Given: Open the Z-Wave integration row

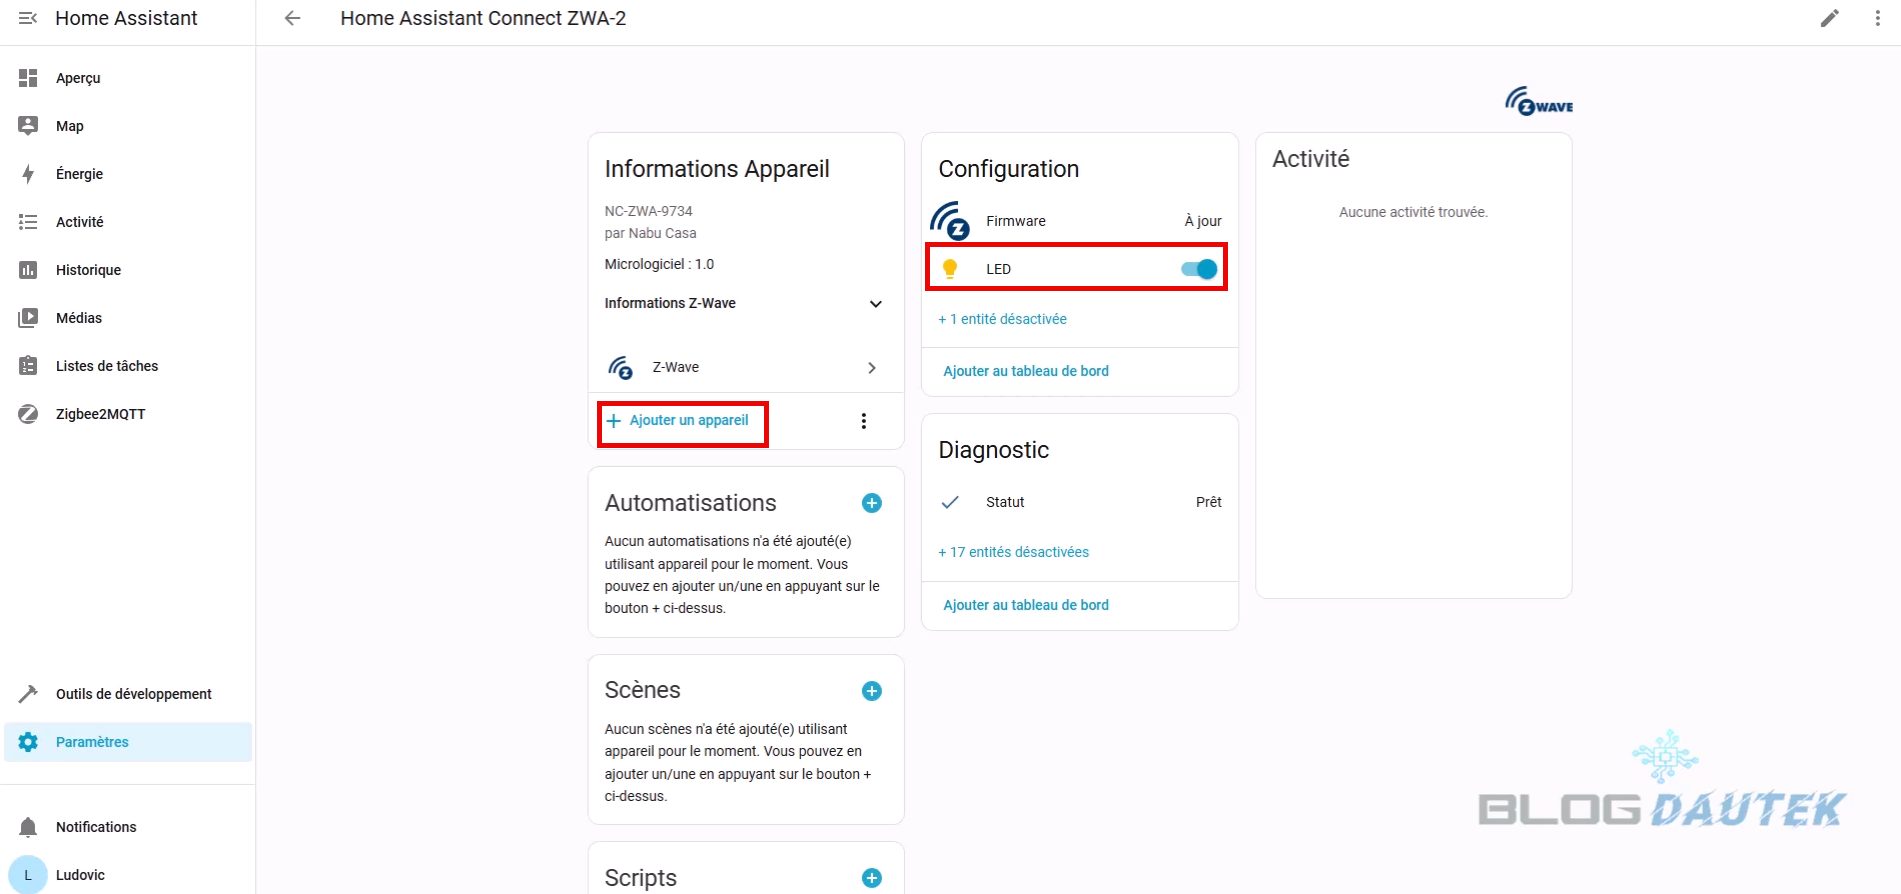Looking at the screenshot, I should click(x=745, y=368).
